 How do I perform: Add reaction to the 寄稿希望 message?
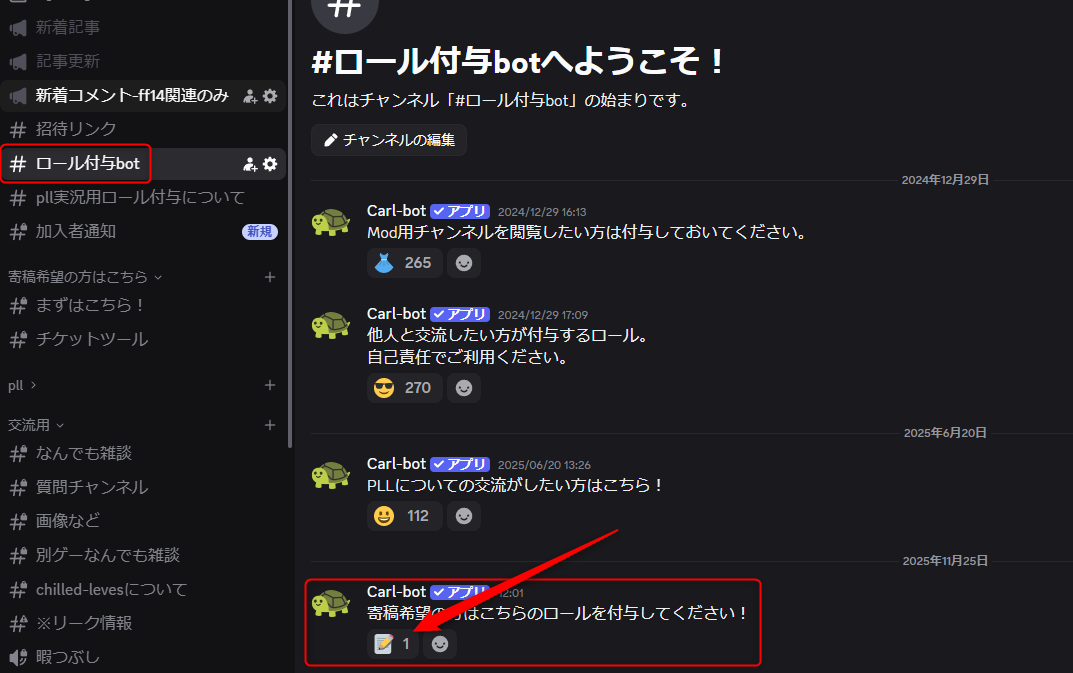(x=440, y=644)
